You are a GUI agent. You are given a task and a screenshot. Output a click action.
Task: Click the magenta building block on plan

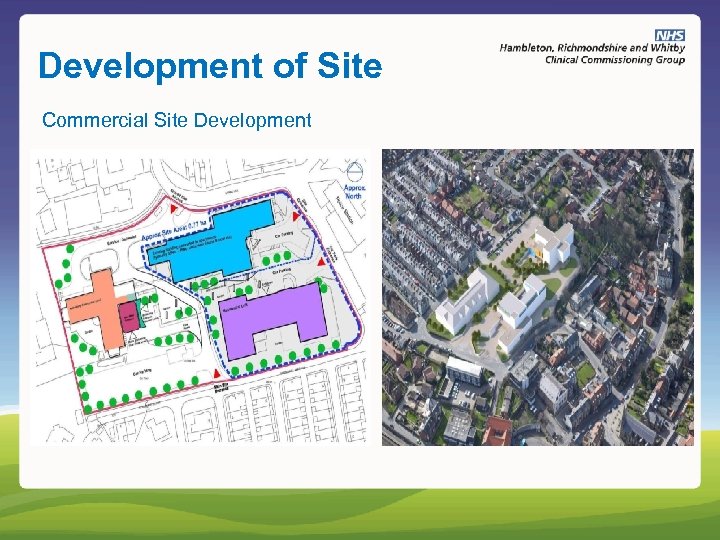coord(129,317)
